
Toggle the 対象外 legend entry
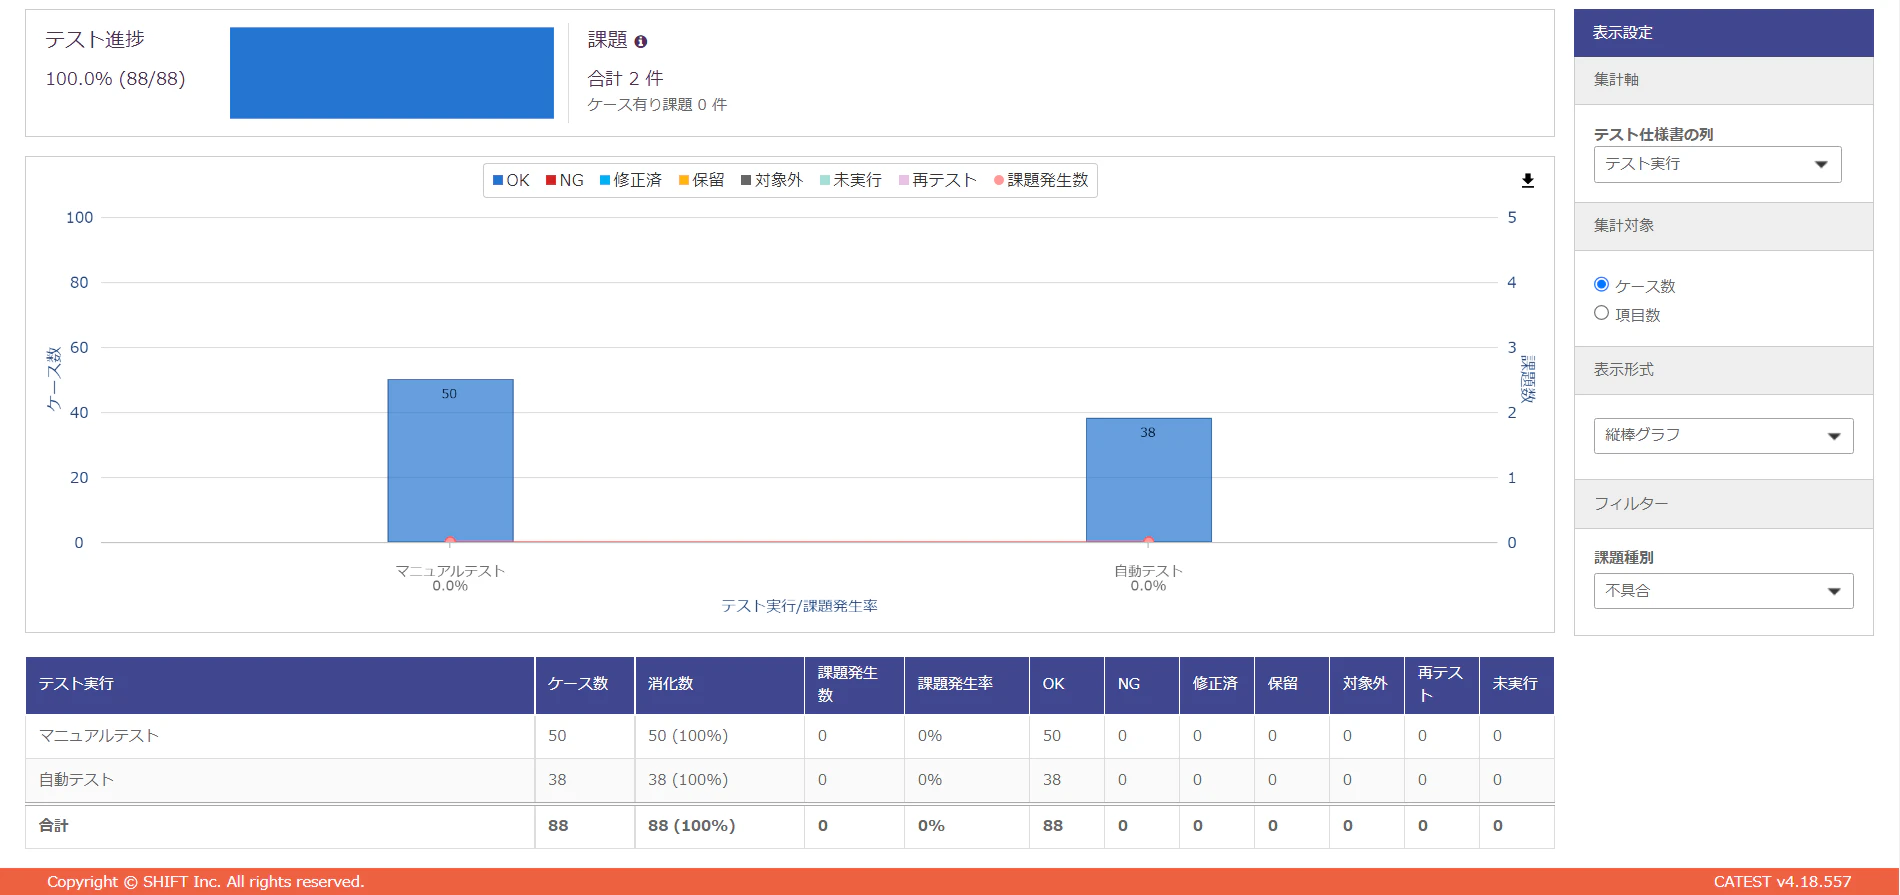pyautogui.click(x=772, y=180)
